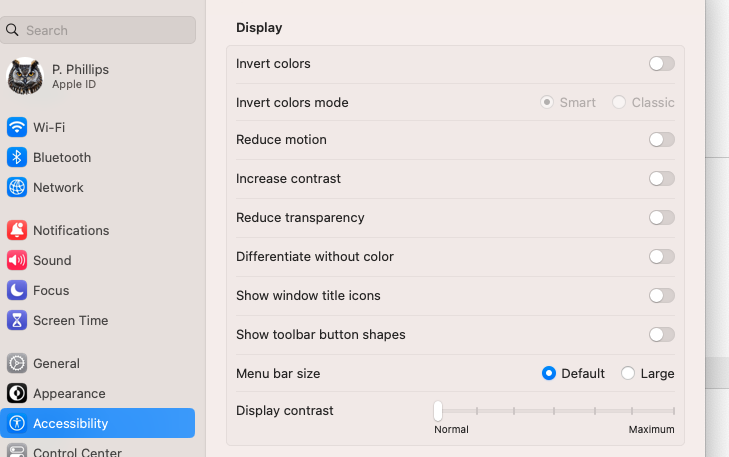Click the Wi-Fi icon in sidebar
The image size is (729, 457).
pos(17,127)
